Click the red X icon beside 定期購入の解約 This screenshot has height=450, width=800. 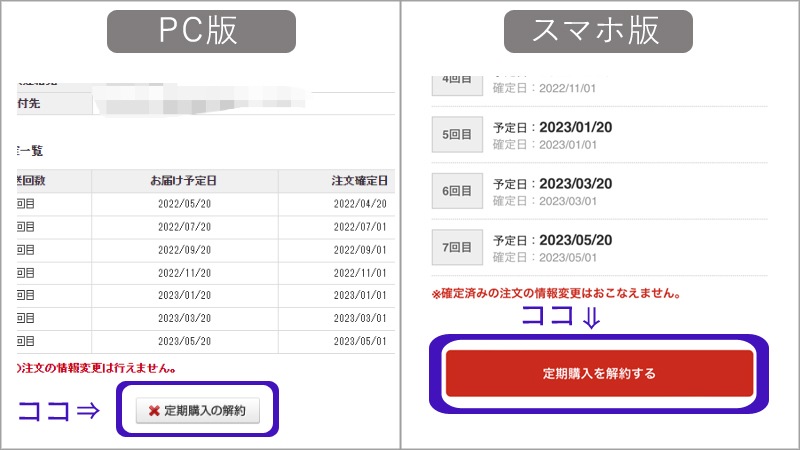tap(154, 410)
